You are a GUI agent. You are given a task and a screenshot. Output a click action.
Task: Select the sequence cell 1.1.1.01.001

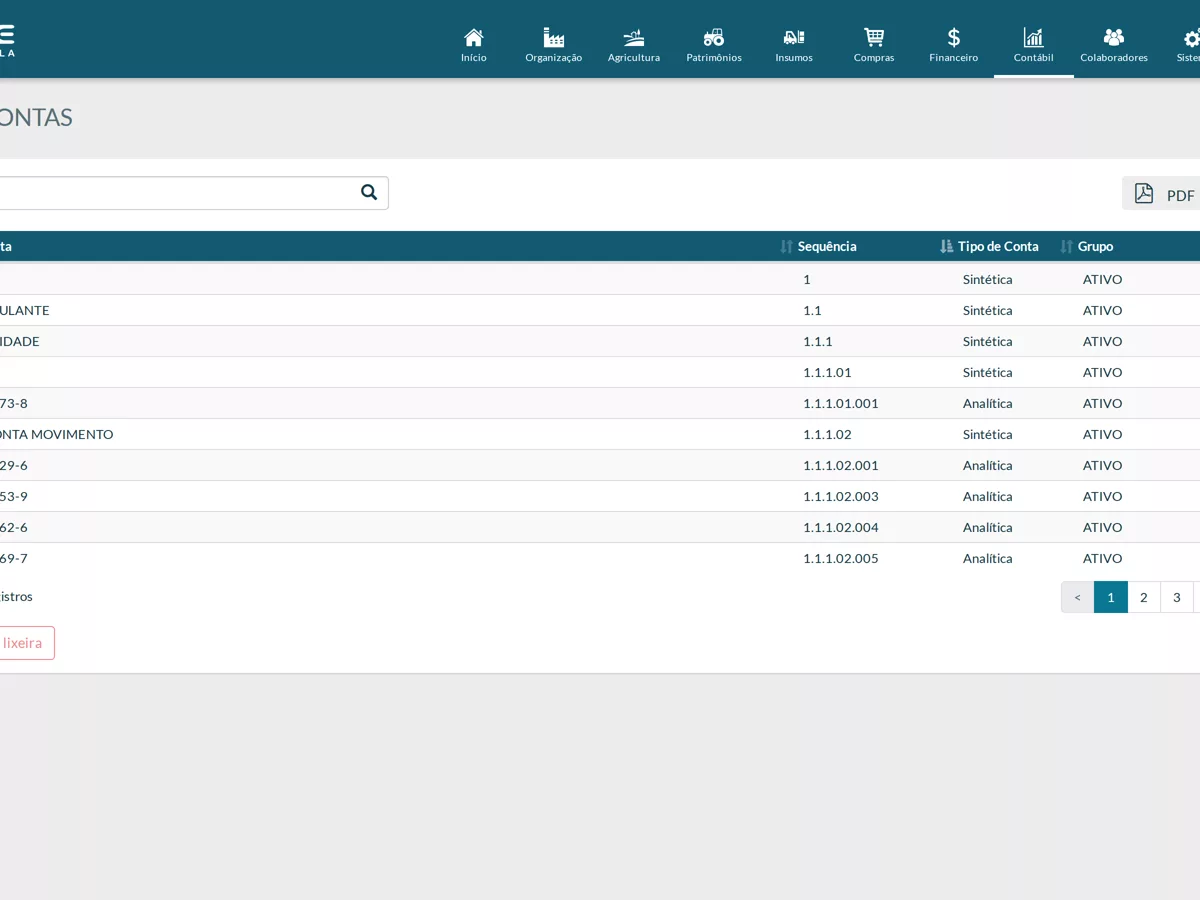[x=840, y=403]
